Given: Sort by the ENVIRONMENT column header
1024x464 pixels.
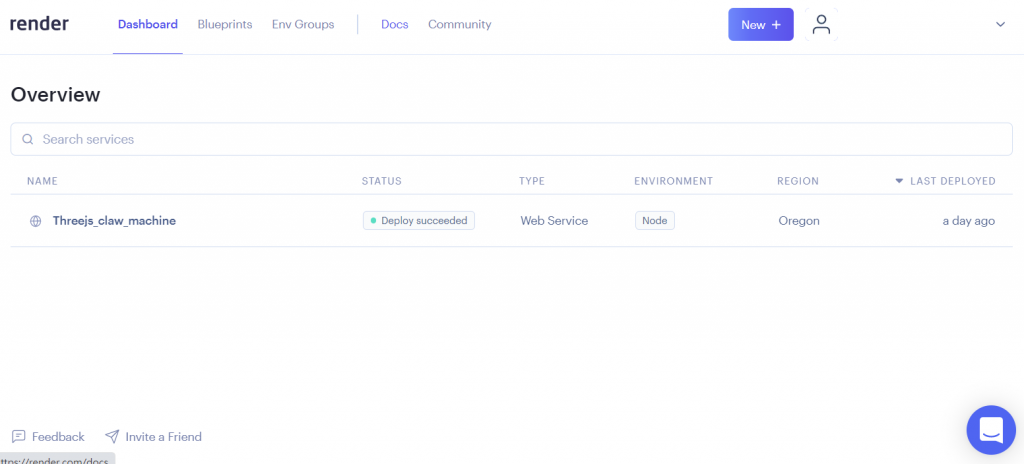Looking at the screenshot, I should tap(673, 181).
